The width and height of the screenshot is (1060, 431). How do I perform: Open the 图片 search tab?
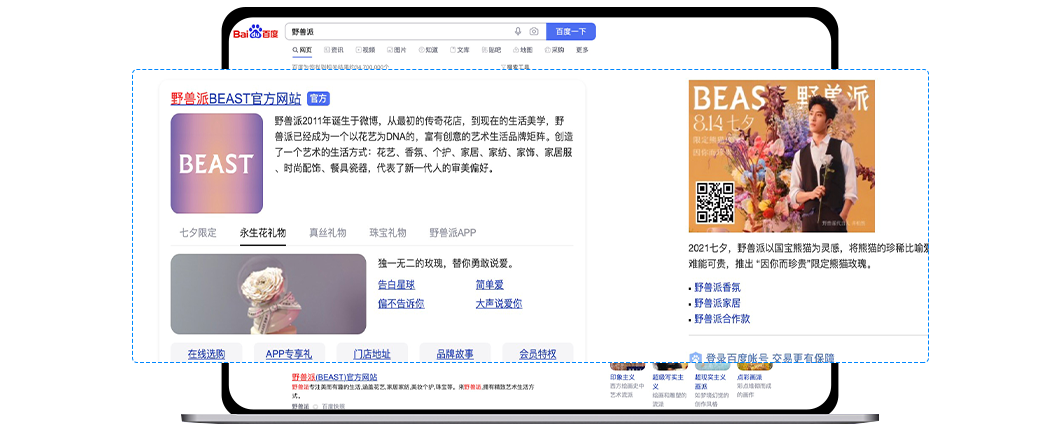[395, 49]
